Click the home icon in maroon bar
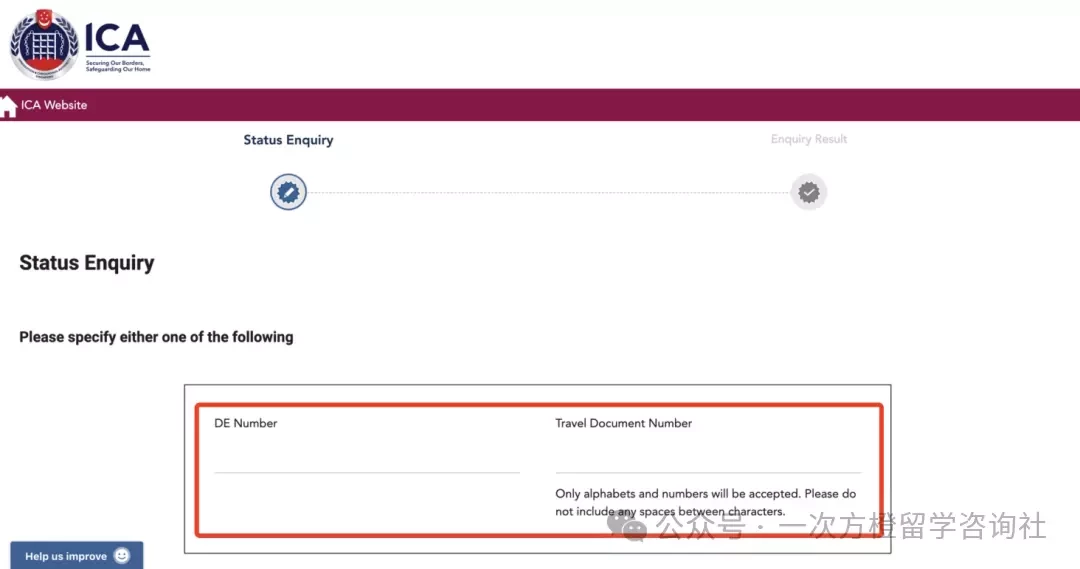Image resolution: width=1080 pixels, height=569 pixels. pos(8,106)
